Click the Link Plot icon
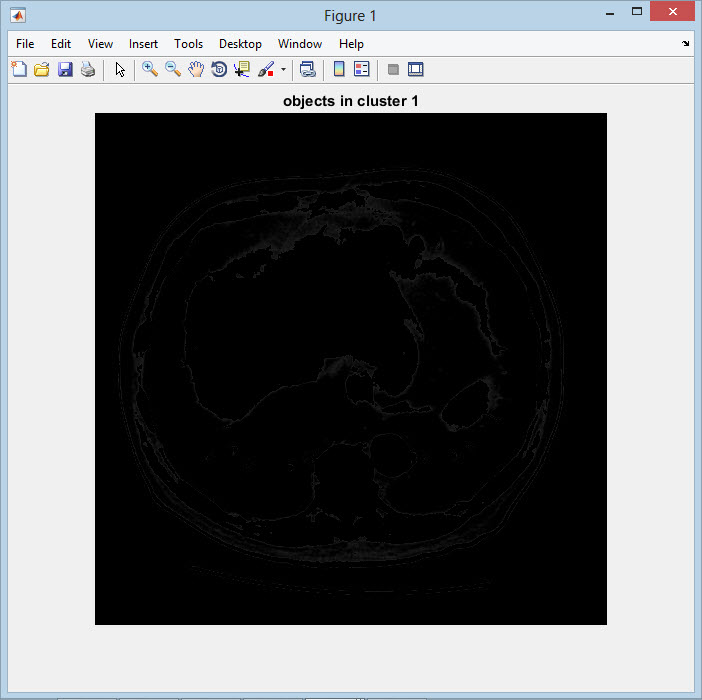This screenshot has width=702, height=700. click(308, 69)
